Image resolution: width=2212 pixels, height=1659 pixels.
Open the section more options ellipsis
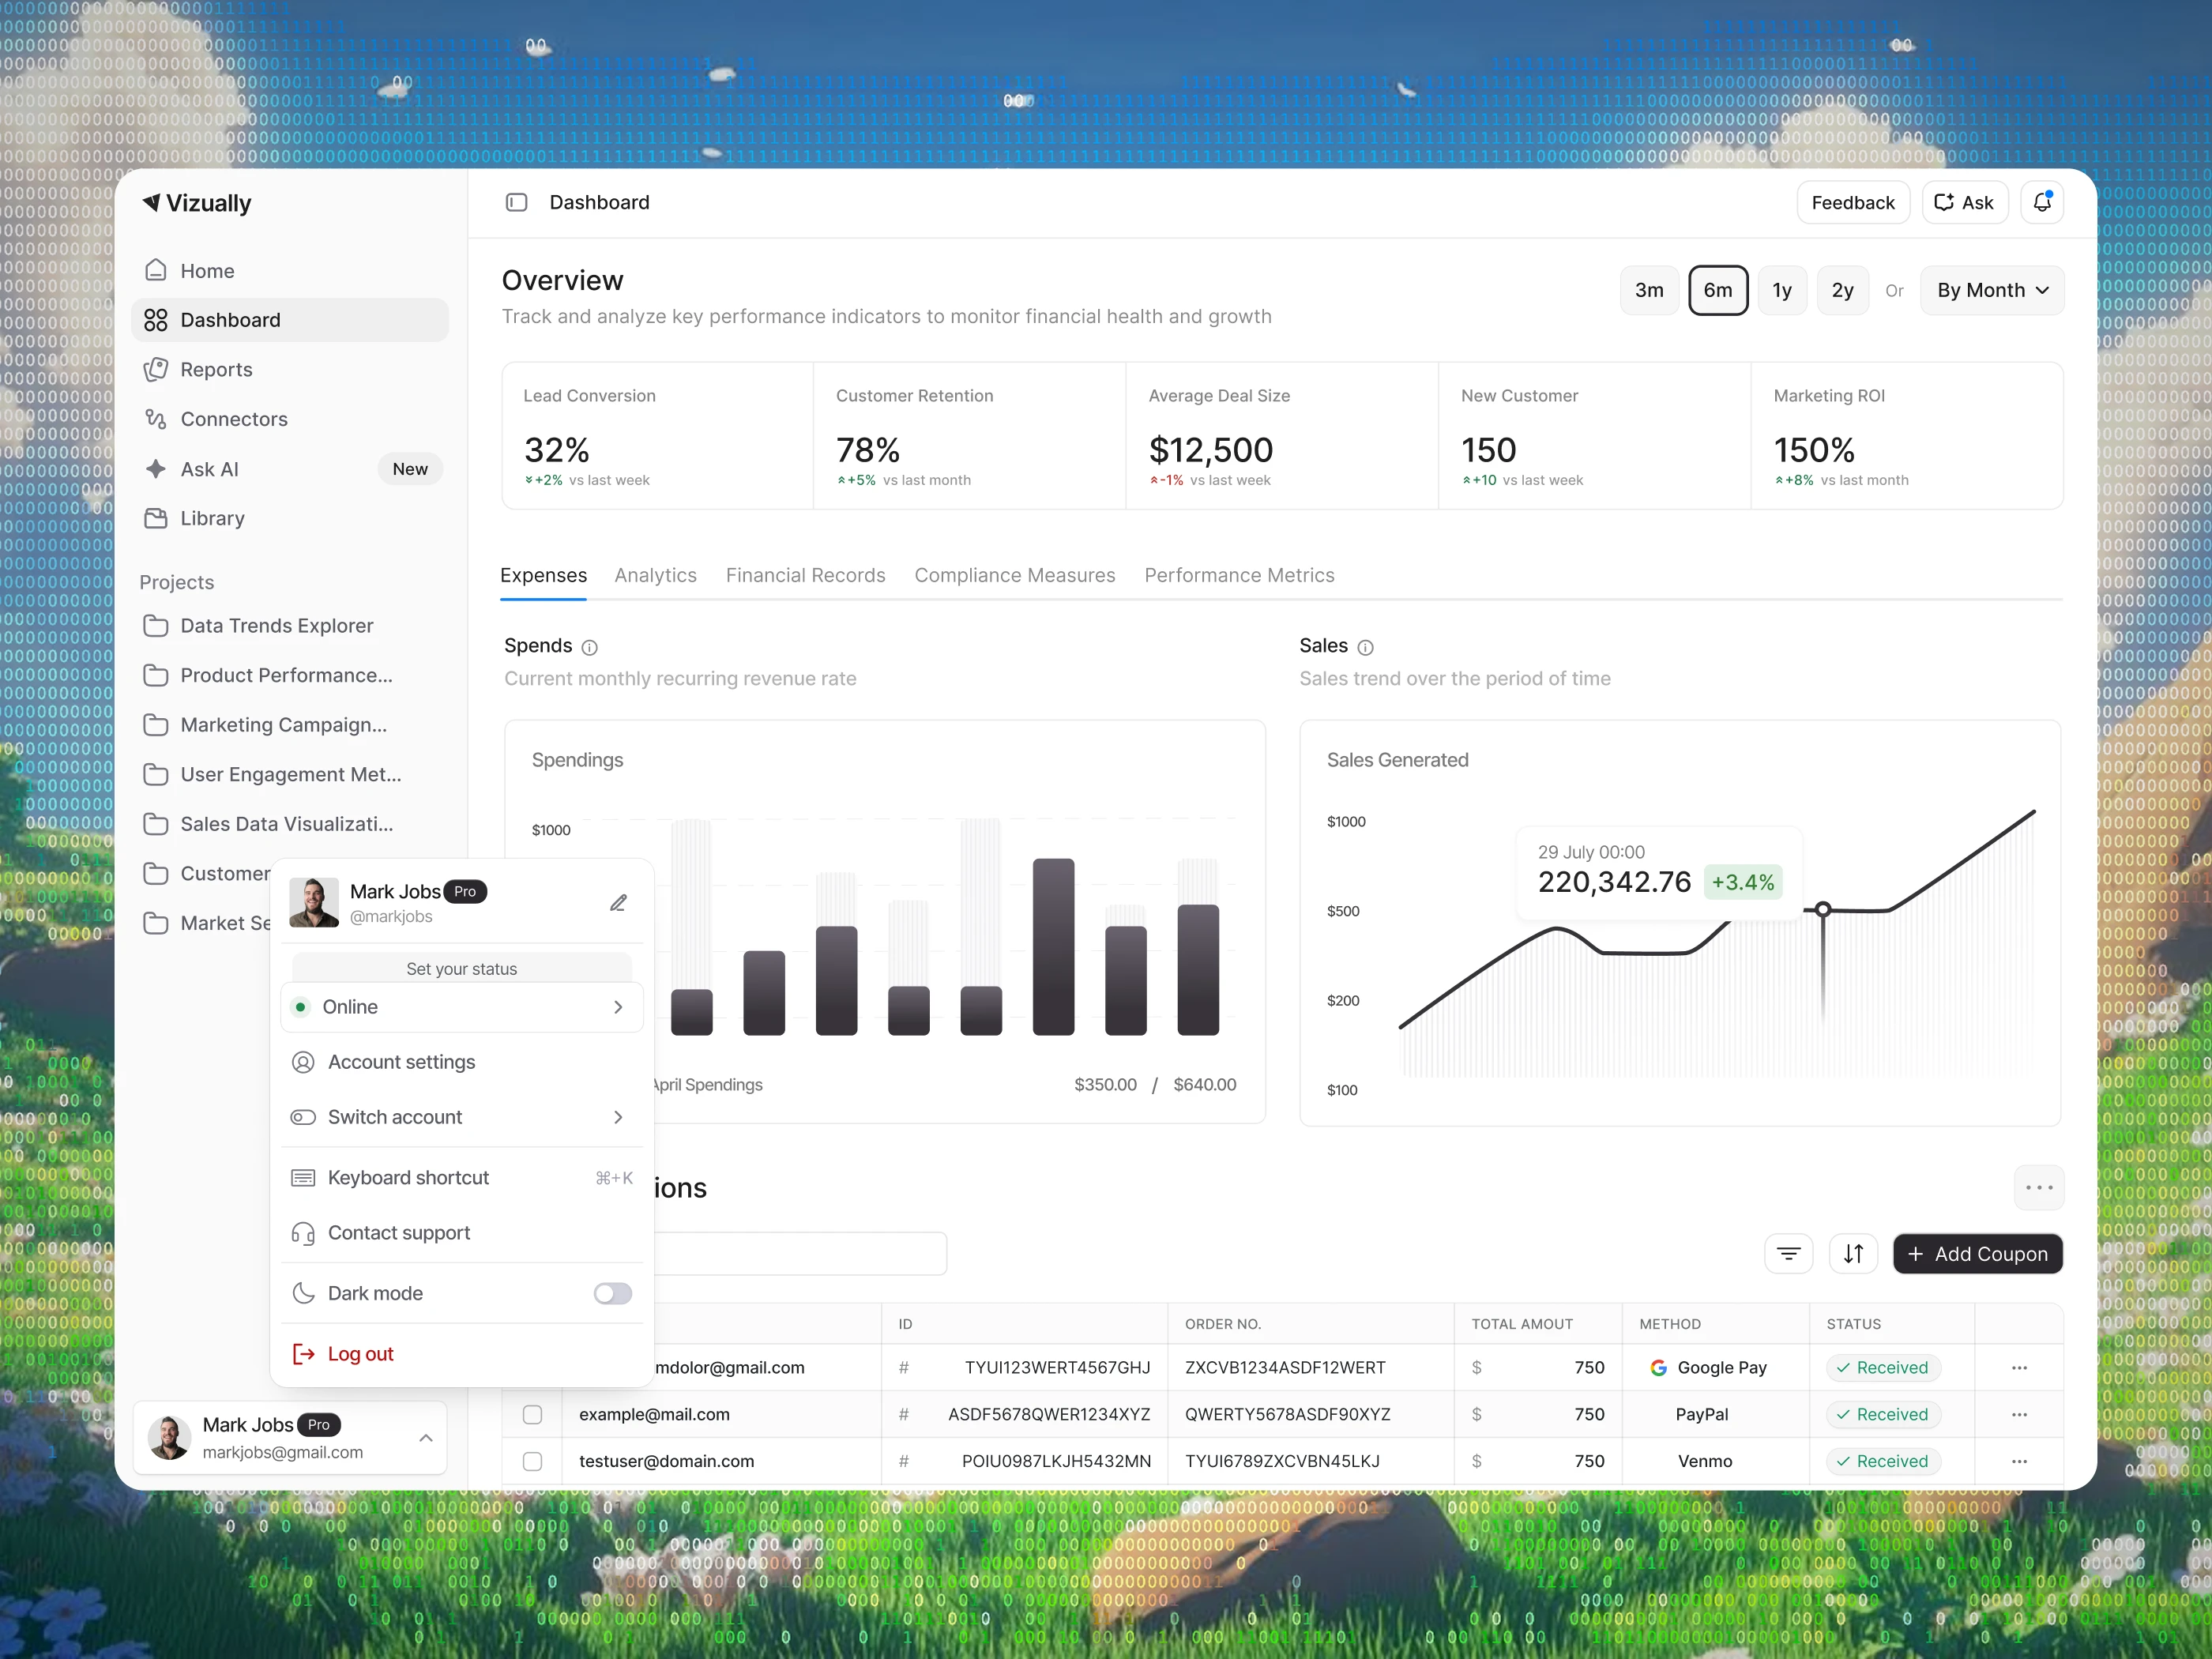coord(2038,1187)
